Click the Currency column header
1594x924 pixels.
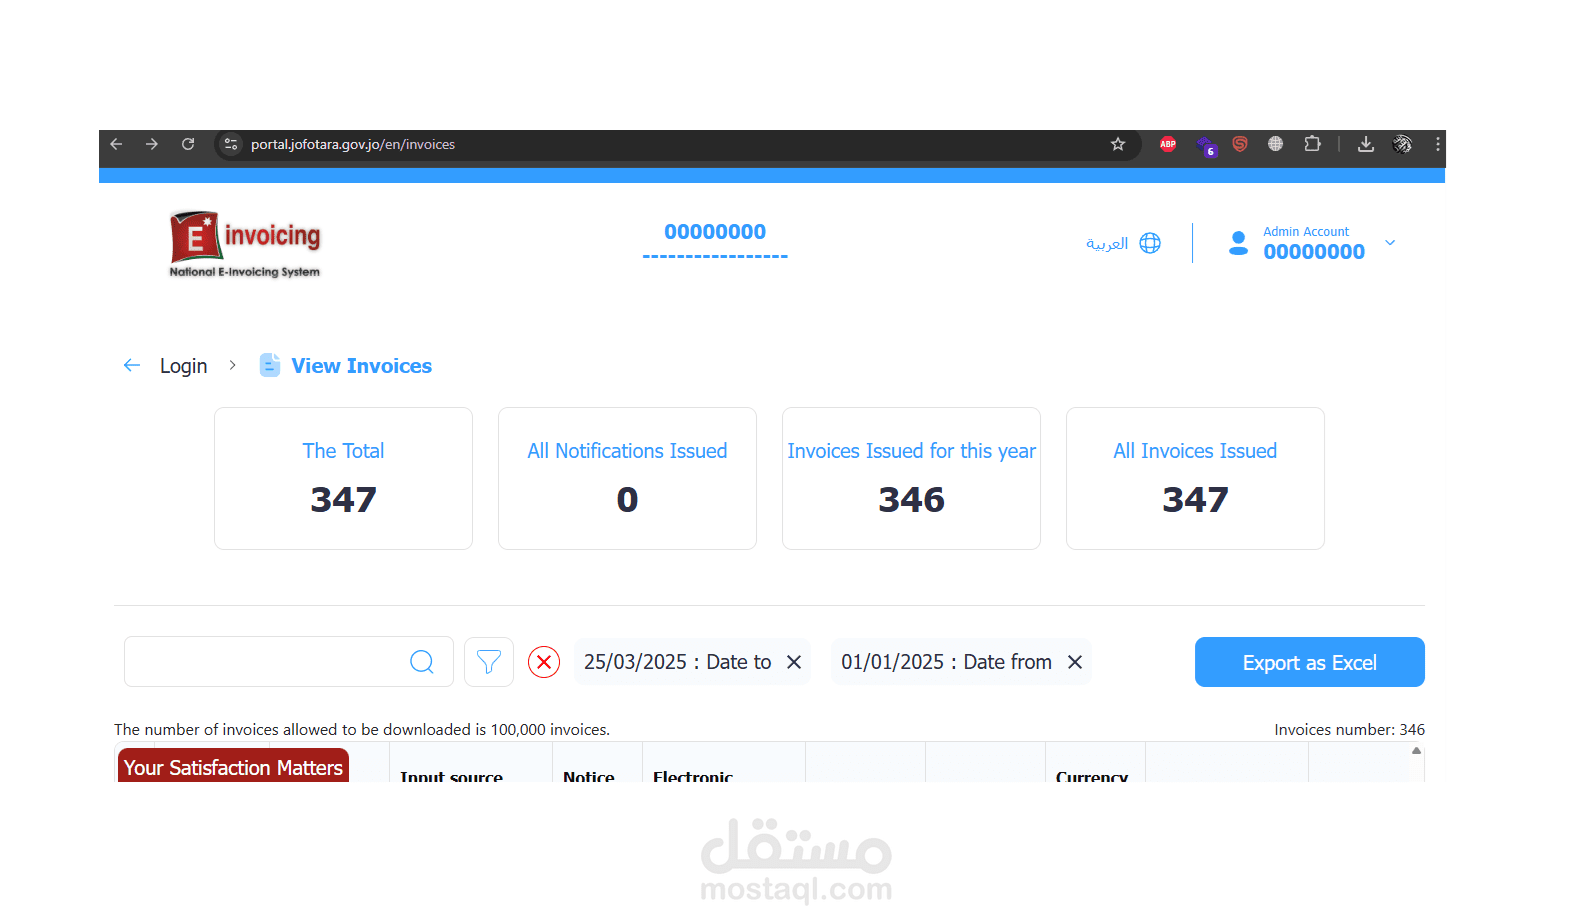pyautogui.click(x=1092, y=776)
